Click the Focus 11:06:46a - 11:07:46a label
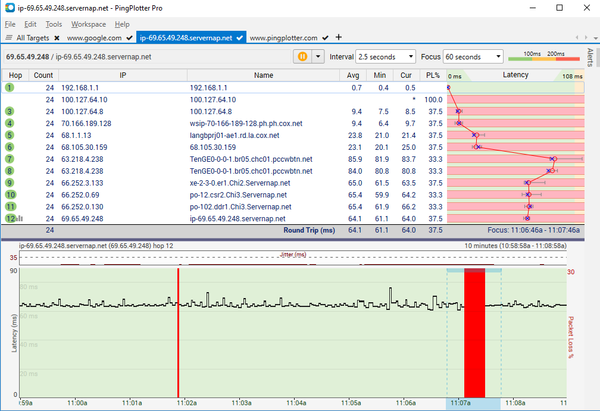600x411 pixels. (533, 230)
